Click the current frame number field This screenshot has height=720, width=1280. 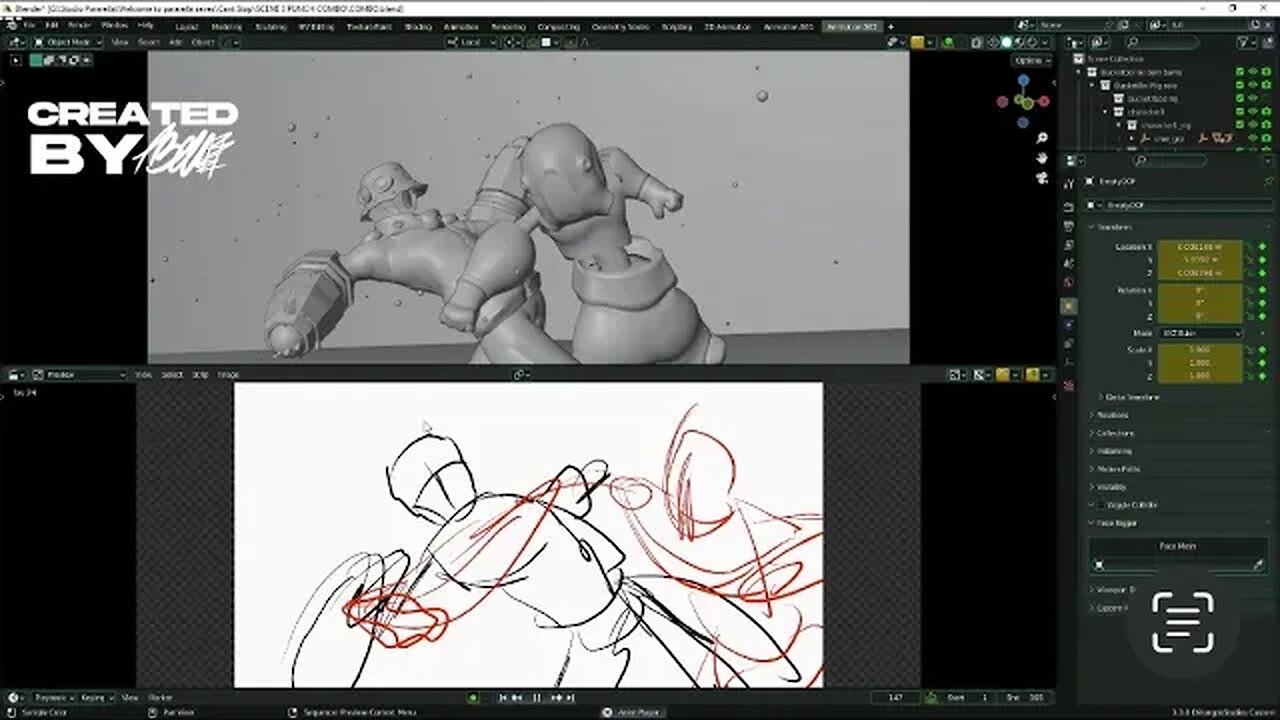(894, 697)
